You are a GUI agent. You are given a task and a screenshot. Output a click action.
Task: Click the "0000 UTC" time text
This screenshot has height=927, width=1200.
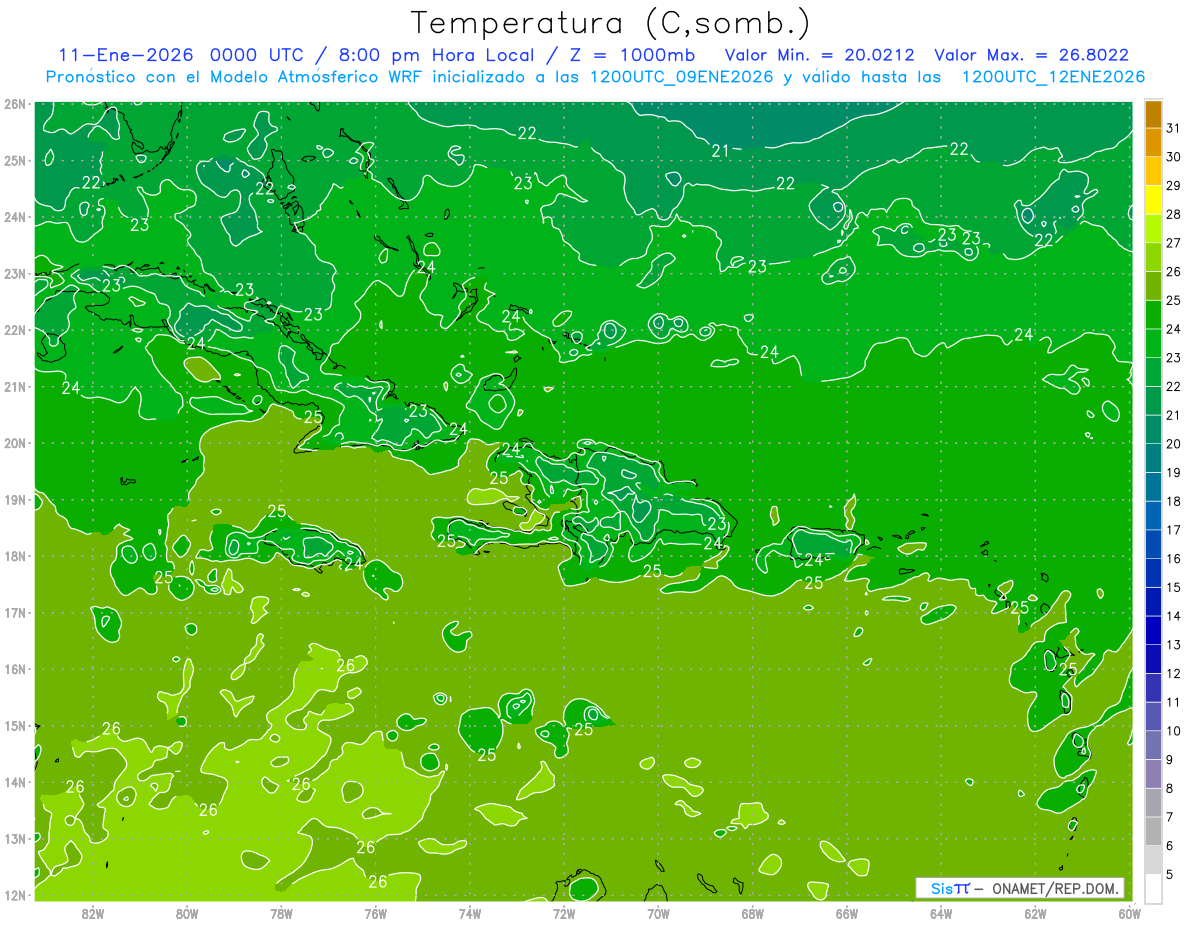pos(258,56)
